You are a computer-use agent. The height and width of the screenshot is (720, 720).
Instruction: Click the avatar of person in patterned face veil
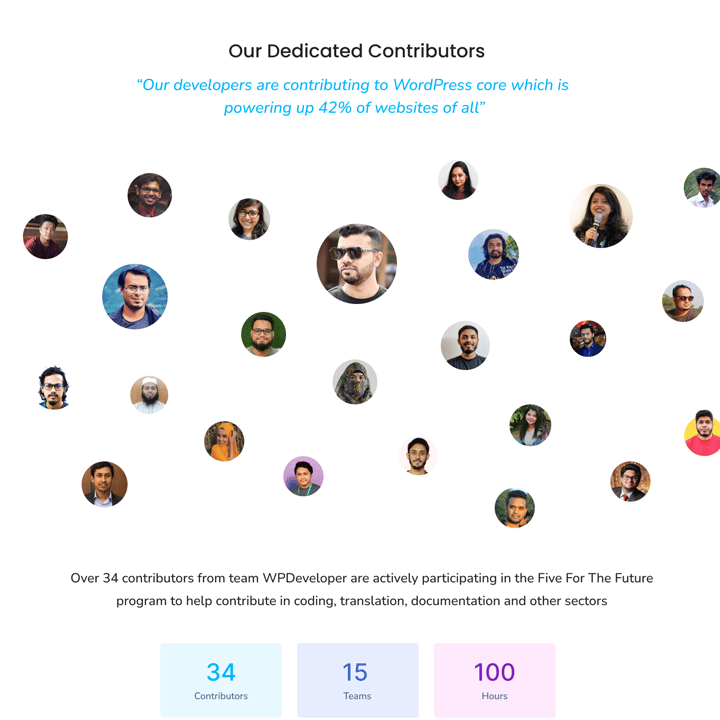(354, 382)
